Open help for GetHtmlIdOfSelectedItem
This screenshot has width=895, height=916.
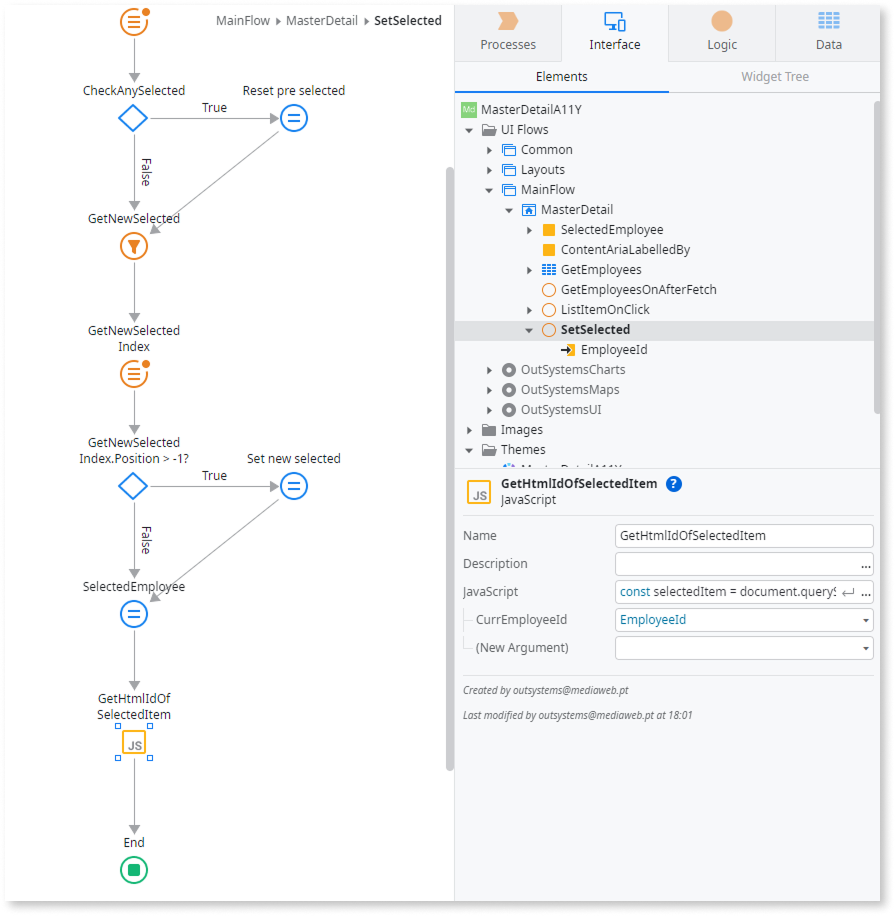click(x=674, y=484)
